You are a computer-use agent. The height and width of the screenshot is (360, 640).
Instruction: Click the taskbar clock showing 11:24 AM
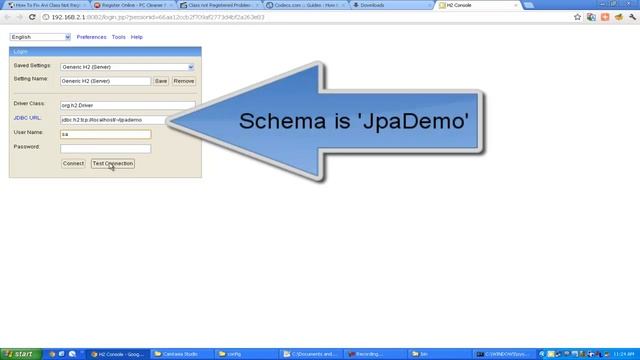(624, 354)
